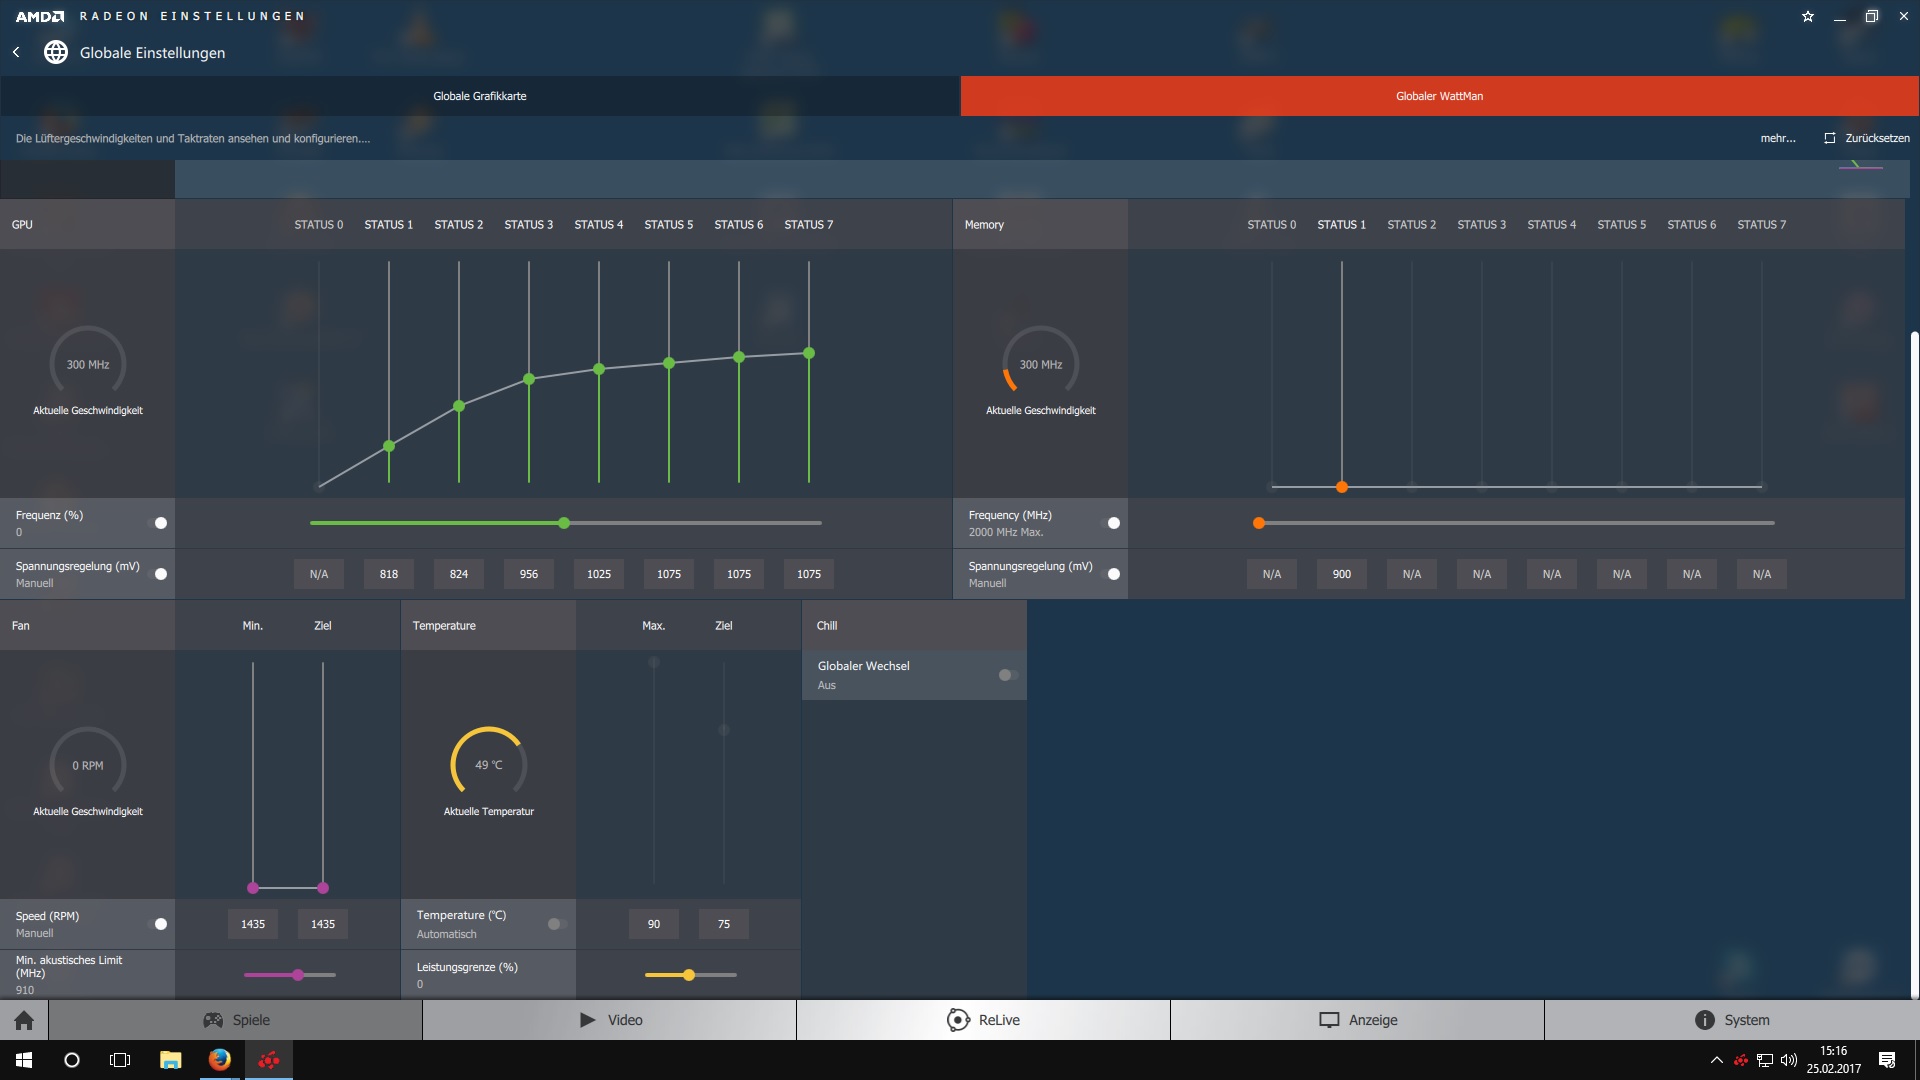The width and height of the screenshot is (1920, 1080).
Task: Toggle Fan Speed (RPM) manual switch
Action: click(158, 924)
